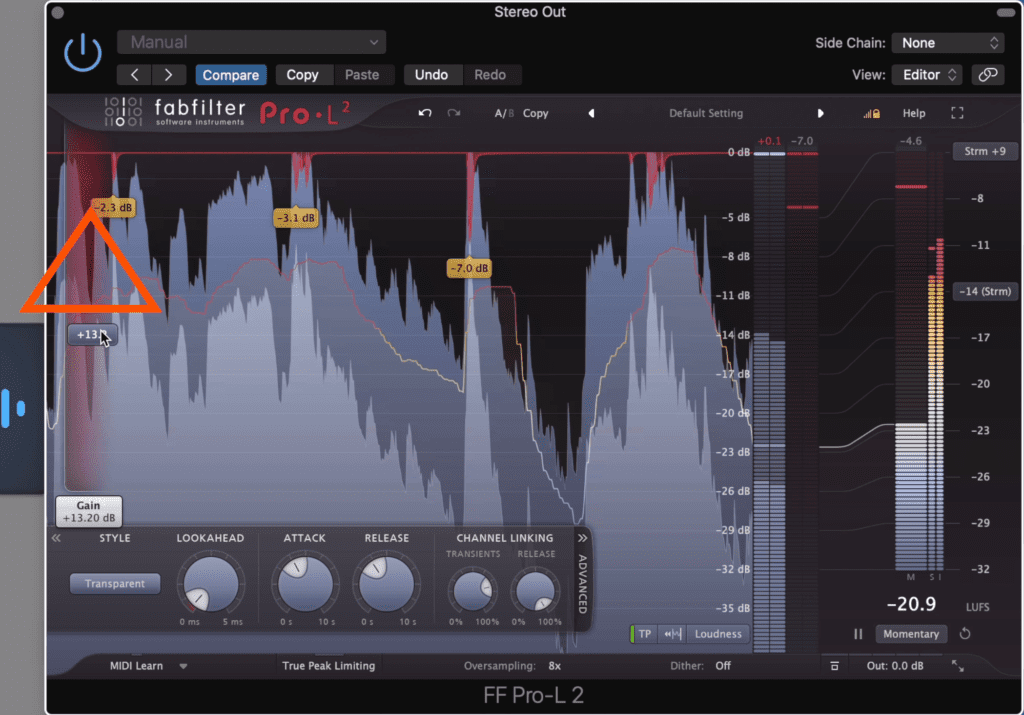Toggle the meter scale compress icon
This screenshot has width=1024, height=715.
[x=673, y=634]
